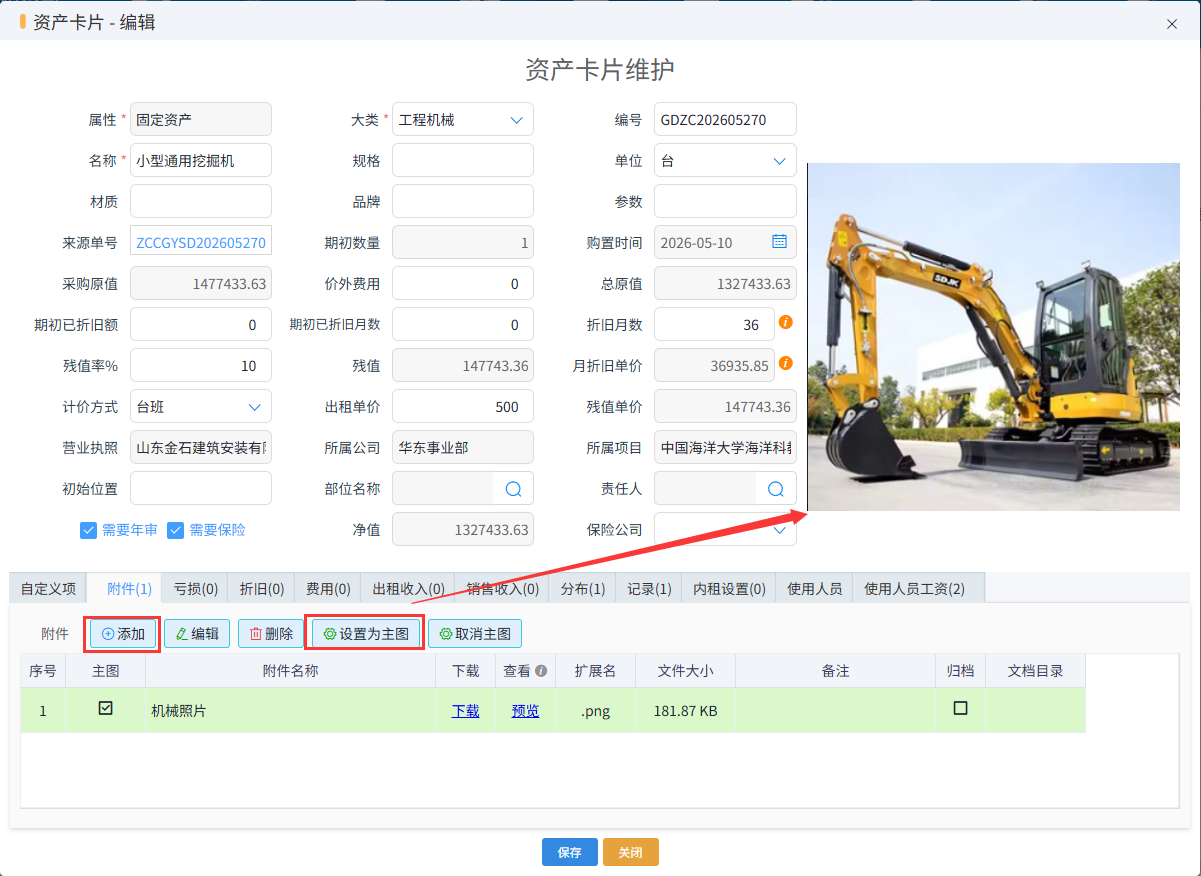
Task: Click the orange marker icon before the dialog title
Action: 23,22
